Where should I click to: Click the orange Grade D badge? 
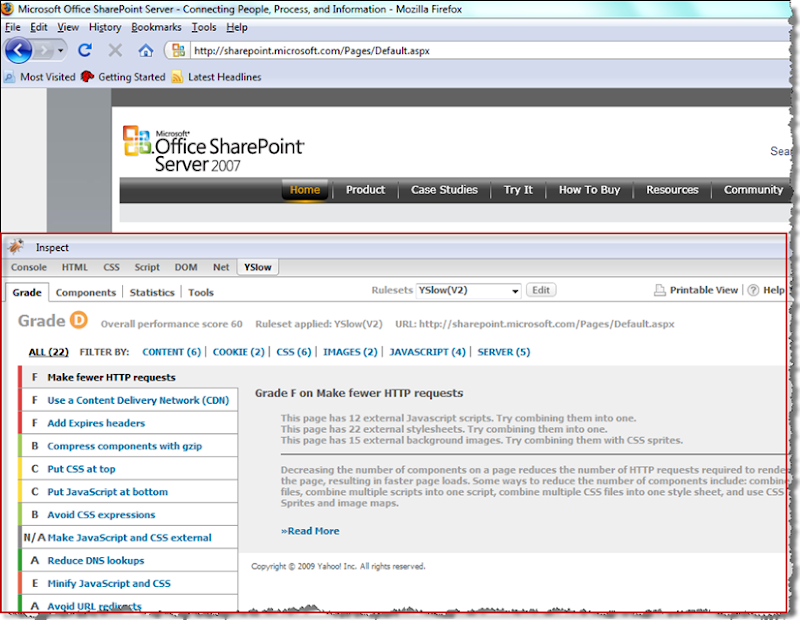(x=79, y=320)
